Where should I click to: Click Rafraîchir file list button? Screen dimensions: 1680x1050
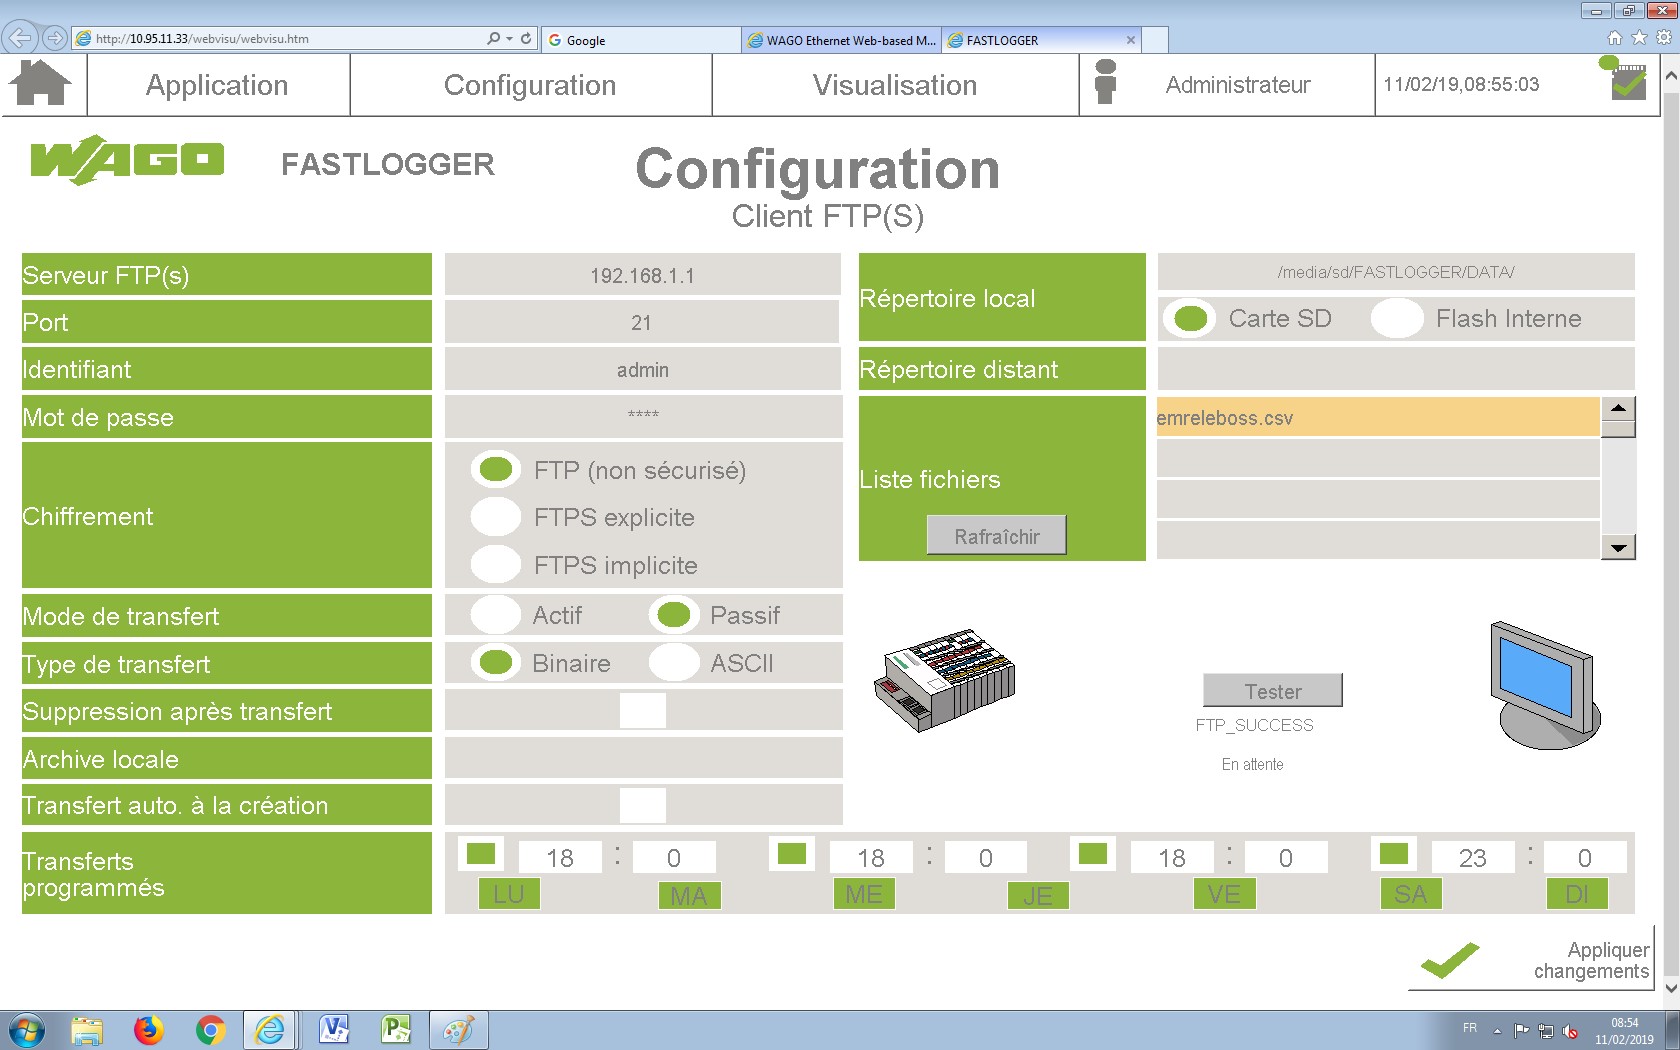point(996,536)
